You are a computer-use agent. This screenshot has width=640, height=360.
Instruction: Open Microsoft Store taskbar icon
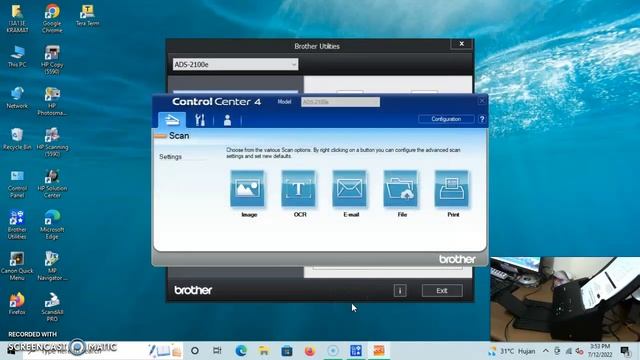pyautogui.click(x=287, y=351)
